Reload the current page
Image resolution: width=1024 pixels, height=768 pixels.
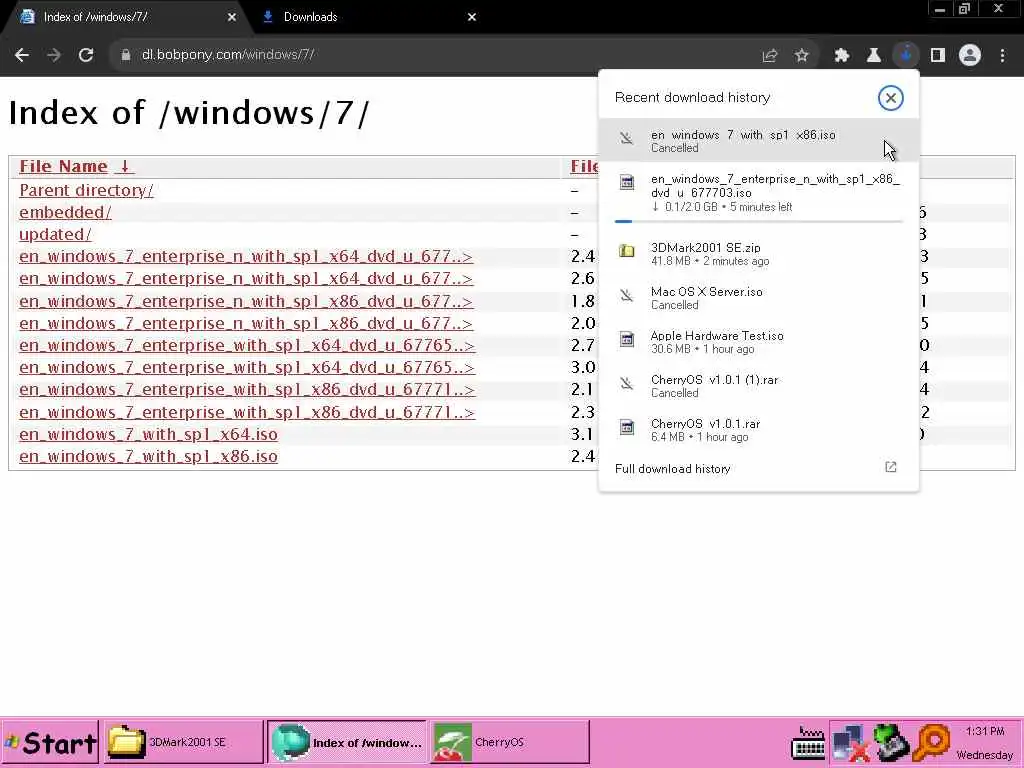[86, 56]
